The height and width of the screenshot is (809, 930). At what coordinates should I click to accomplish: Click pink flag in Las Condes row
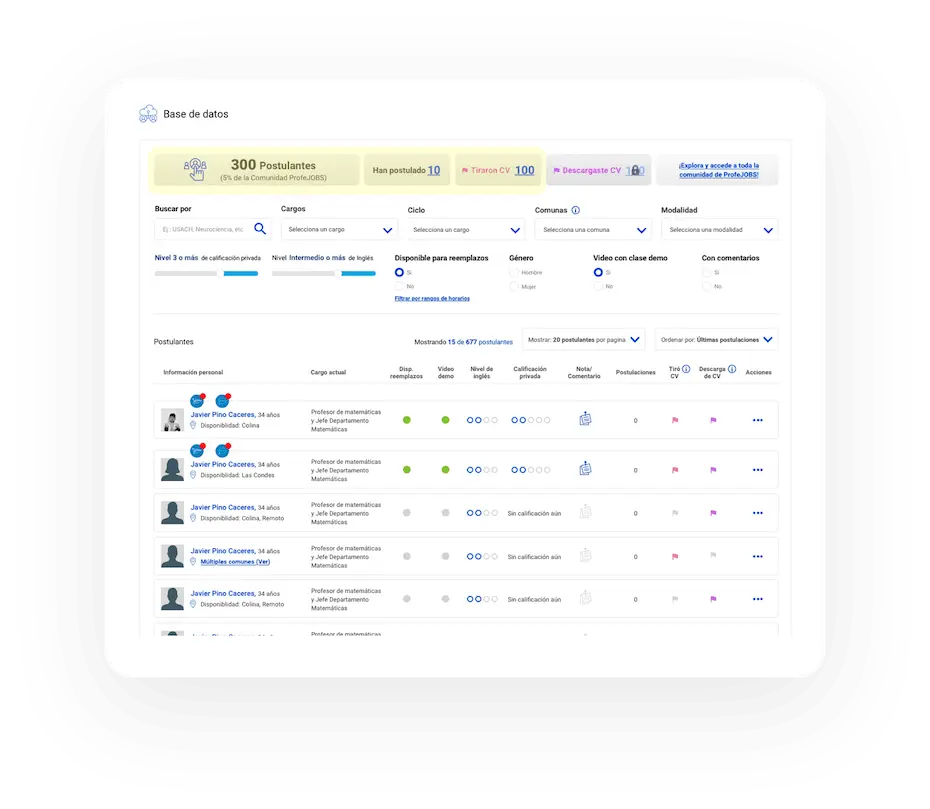tap(674, 470)
